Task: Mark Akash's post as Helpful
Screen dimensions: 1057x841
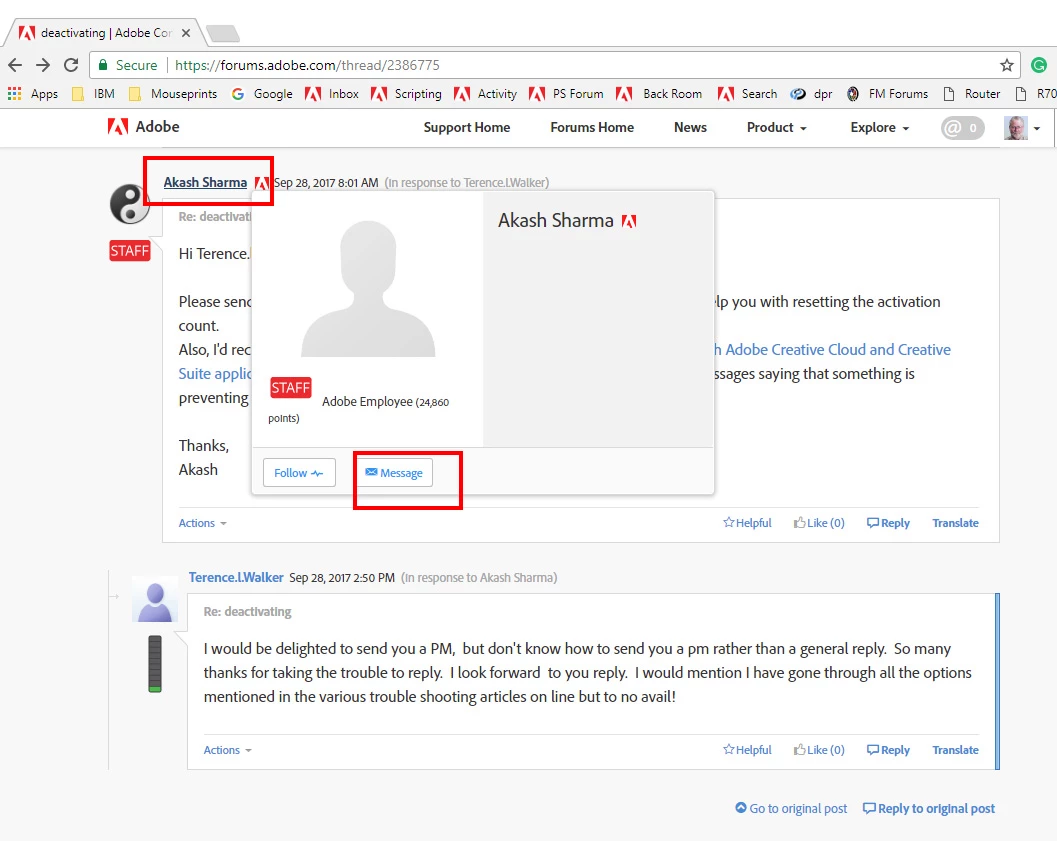Action: tap(747, 523)
